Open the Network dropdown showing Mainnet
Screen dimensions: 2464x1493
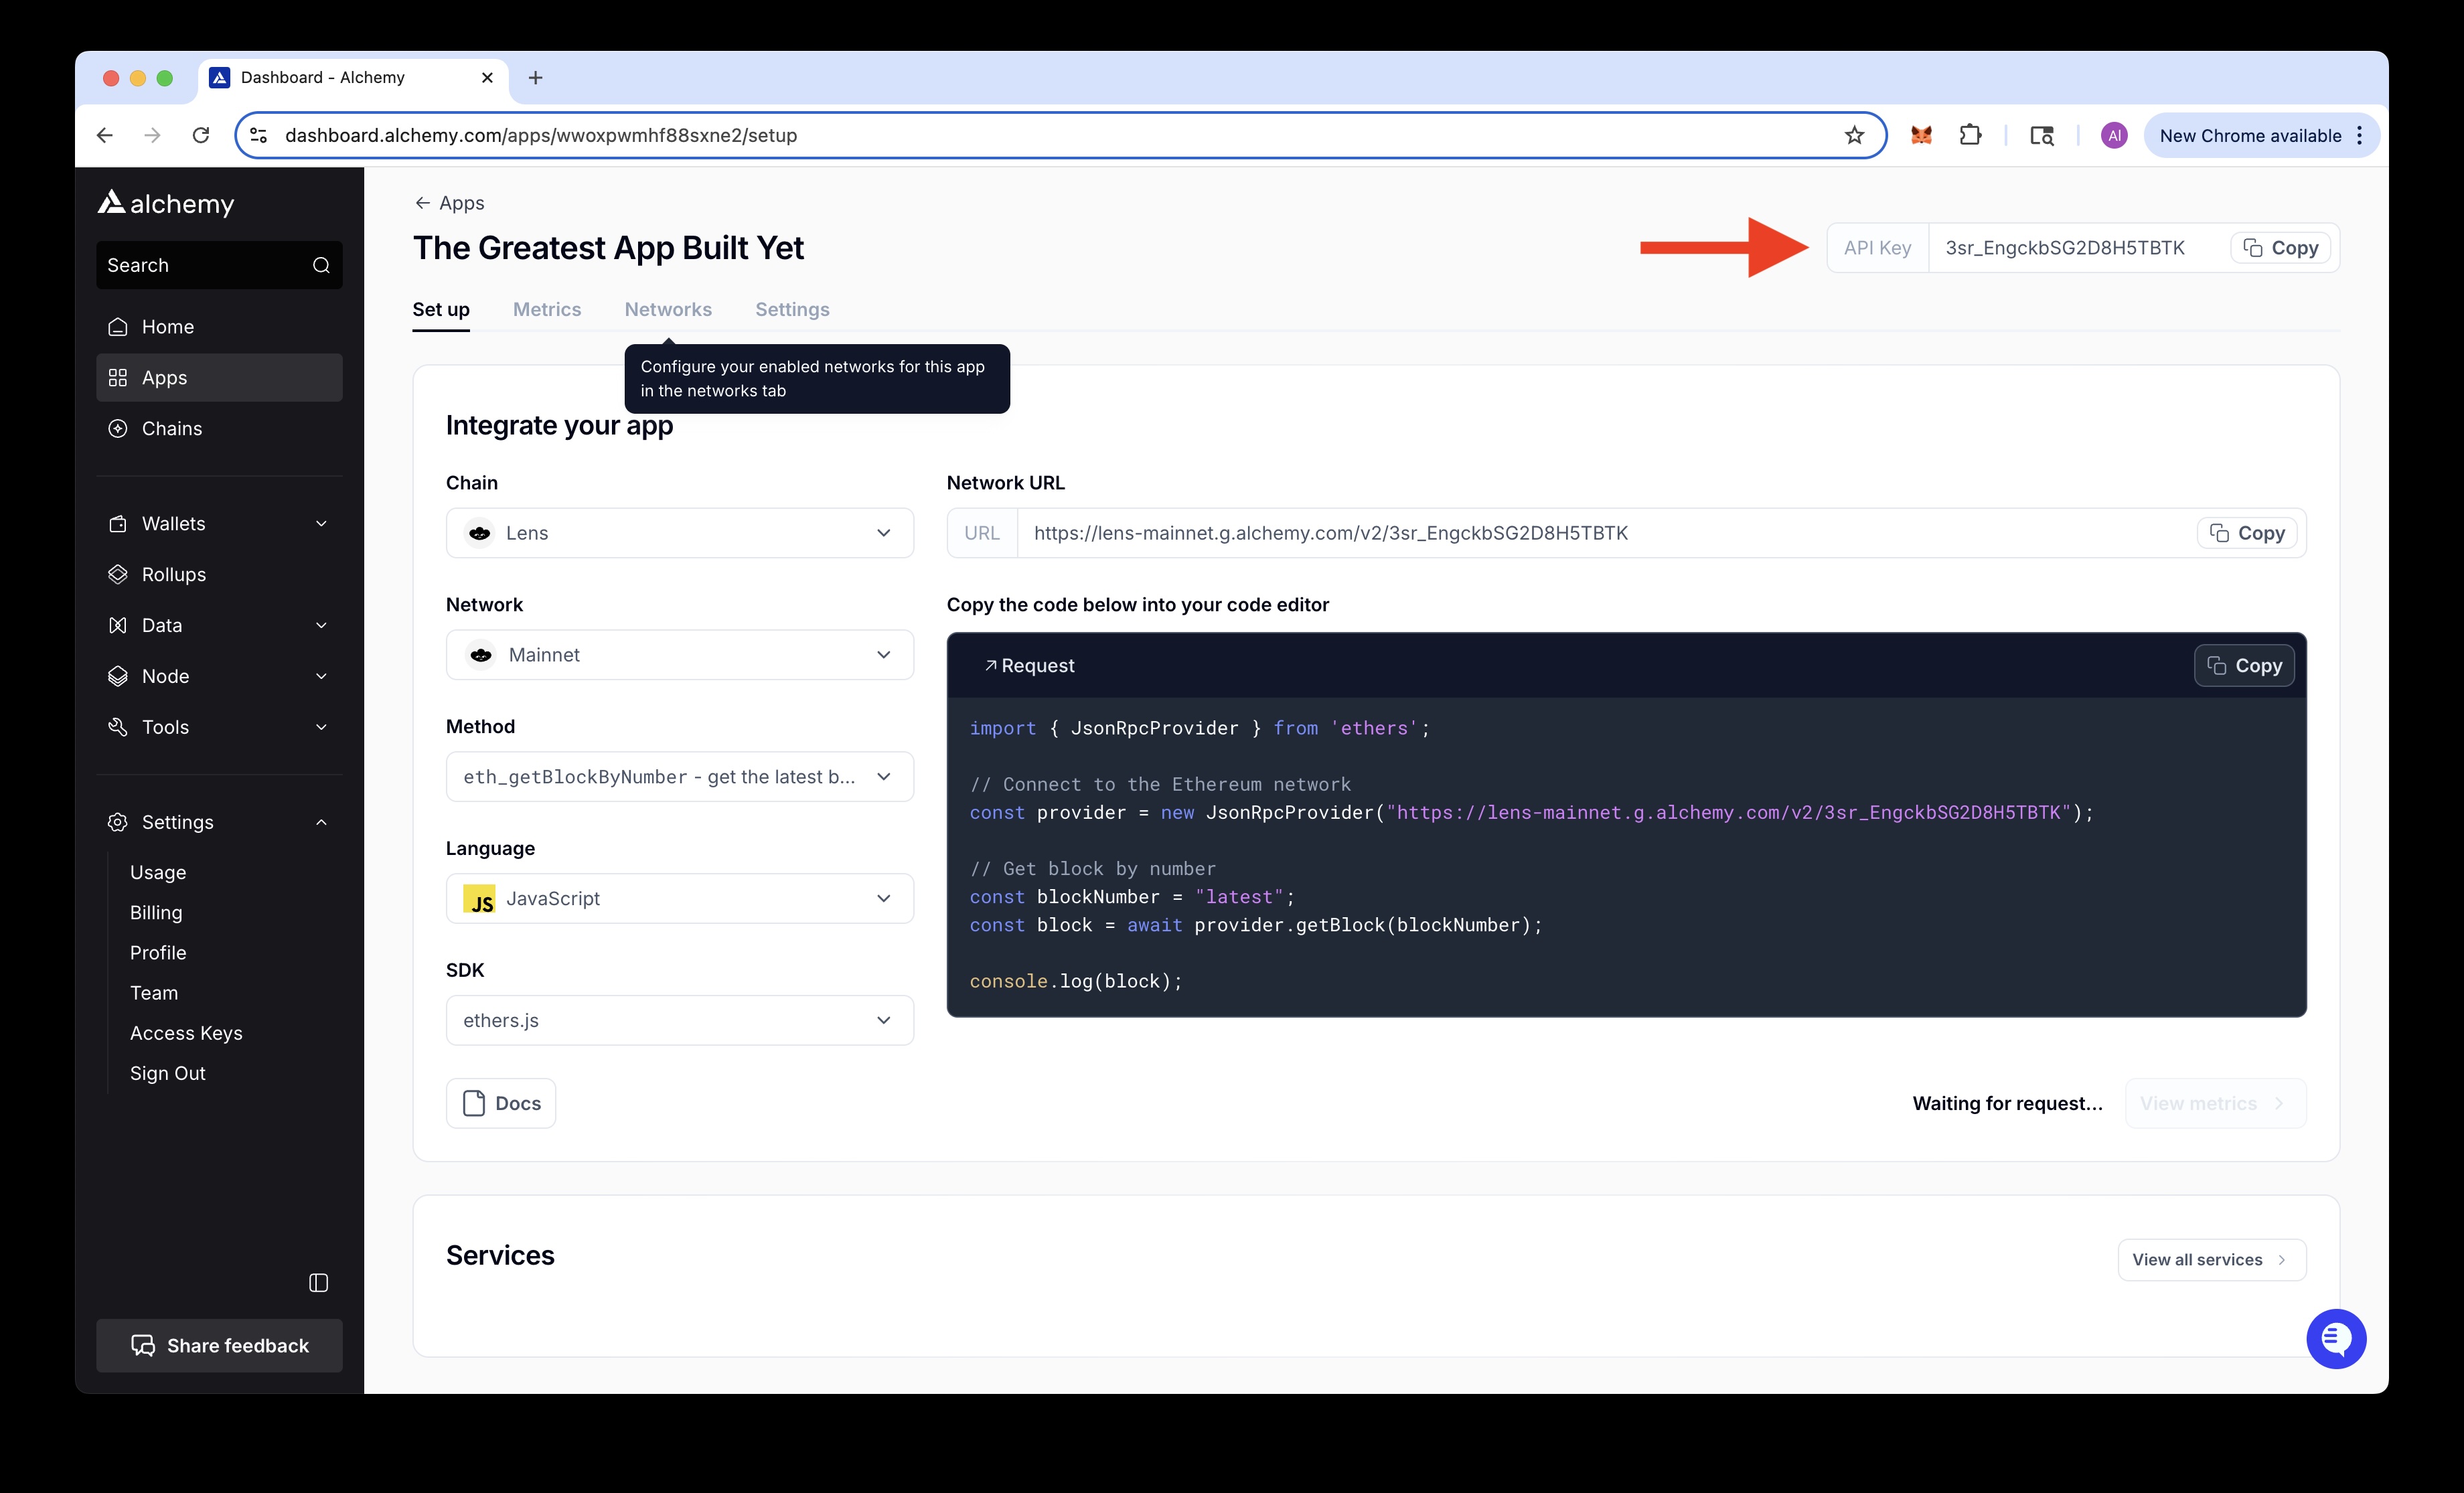tap(679, 655)
